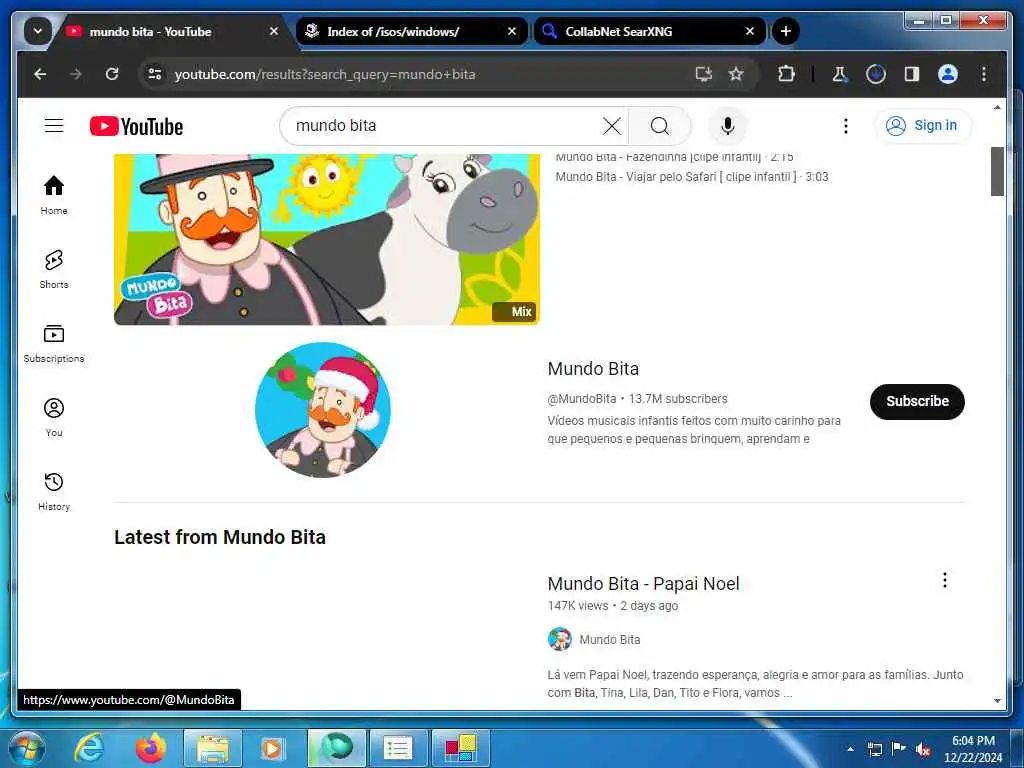Go to YouTube home via logo
The height and width of the screenshot is (768, 1024).
[136, 126]
